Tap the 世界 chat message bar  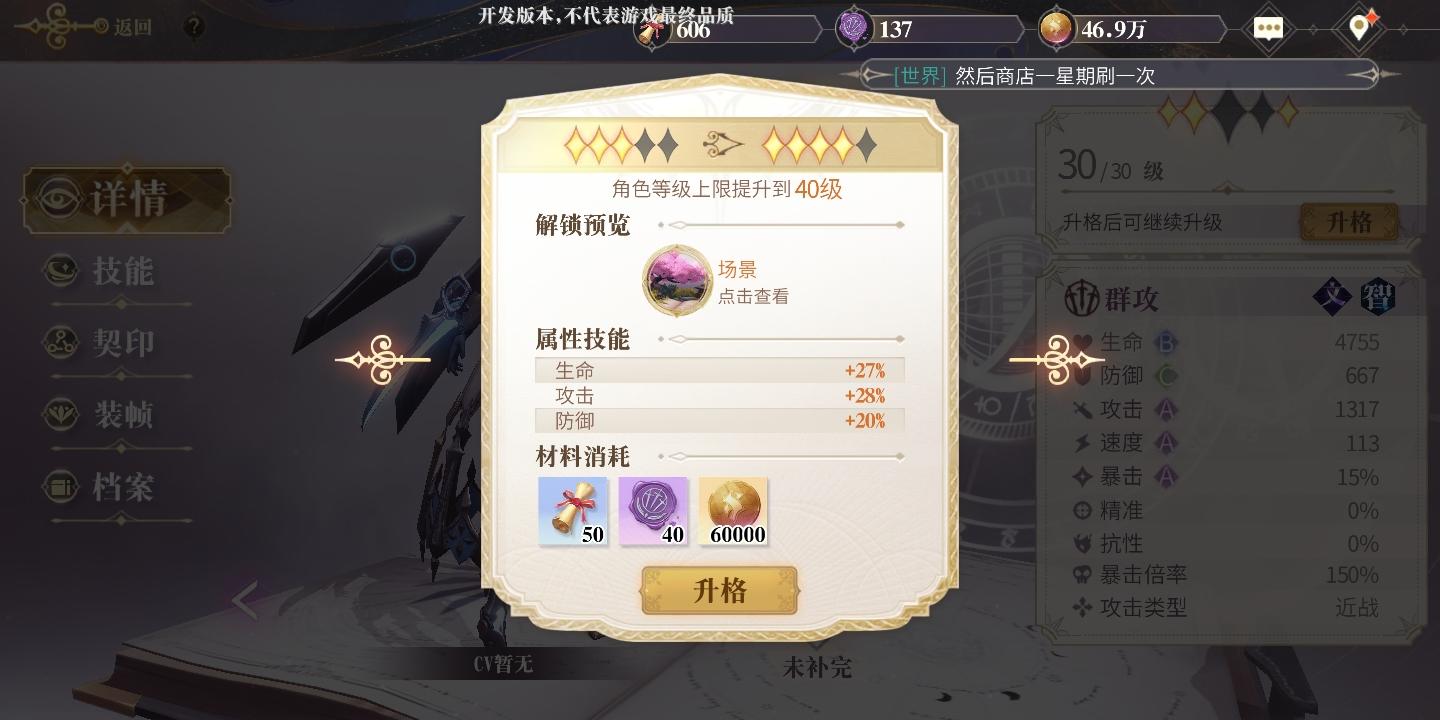[1120, 75]
